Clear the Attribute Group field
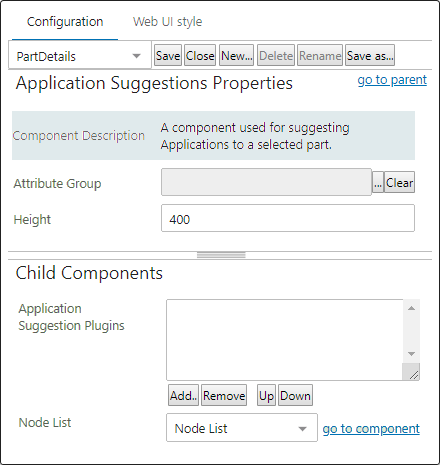Viewport: 440px width, 465px height. pos(399,182)
